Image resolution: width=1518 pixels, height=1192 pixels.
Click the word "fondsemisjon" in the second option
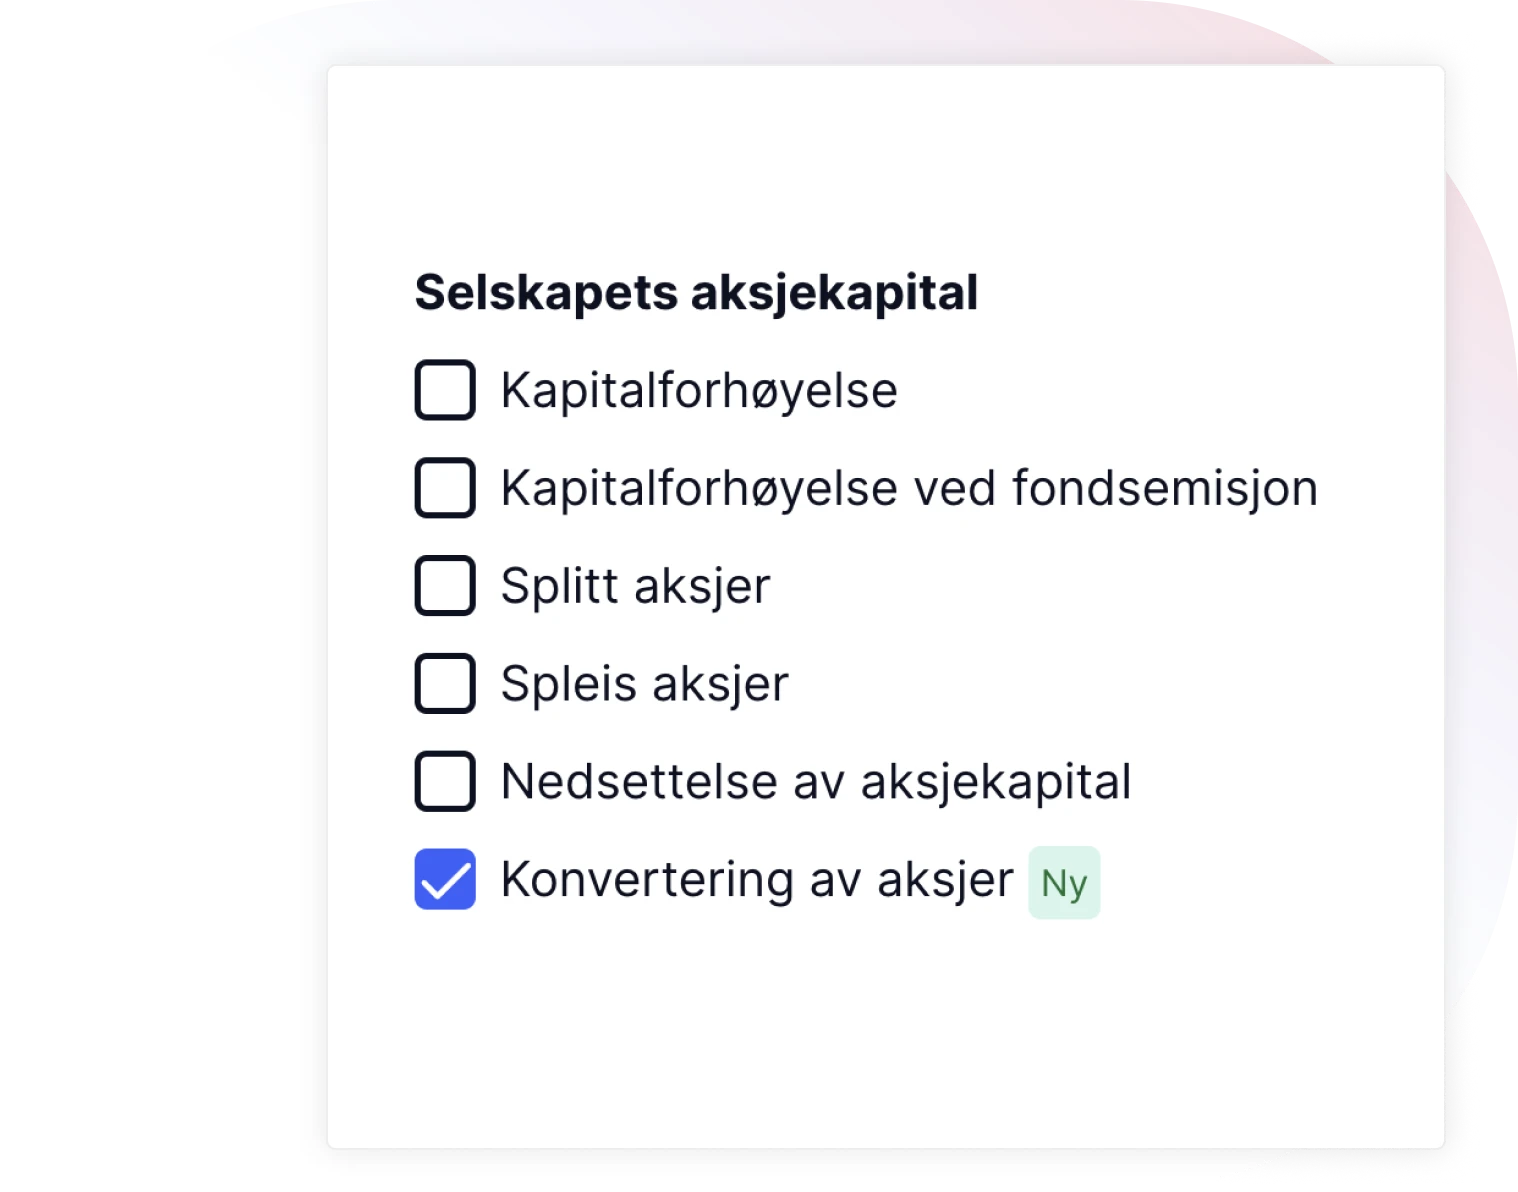1165,489
